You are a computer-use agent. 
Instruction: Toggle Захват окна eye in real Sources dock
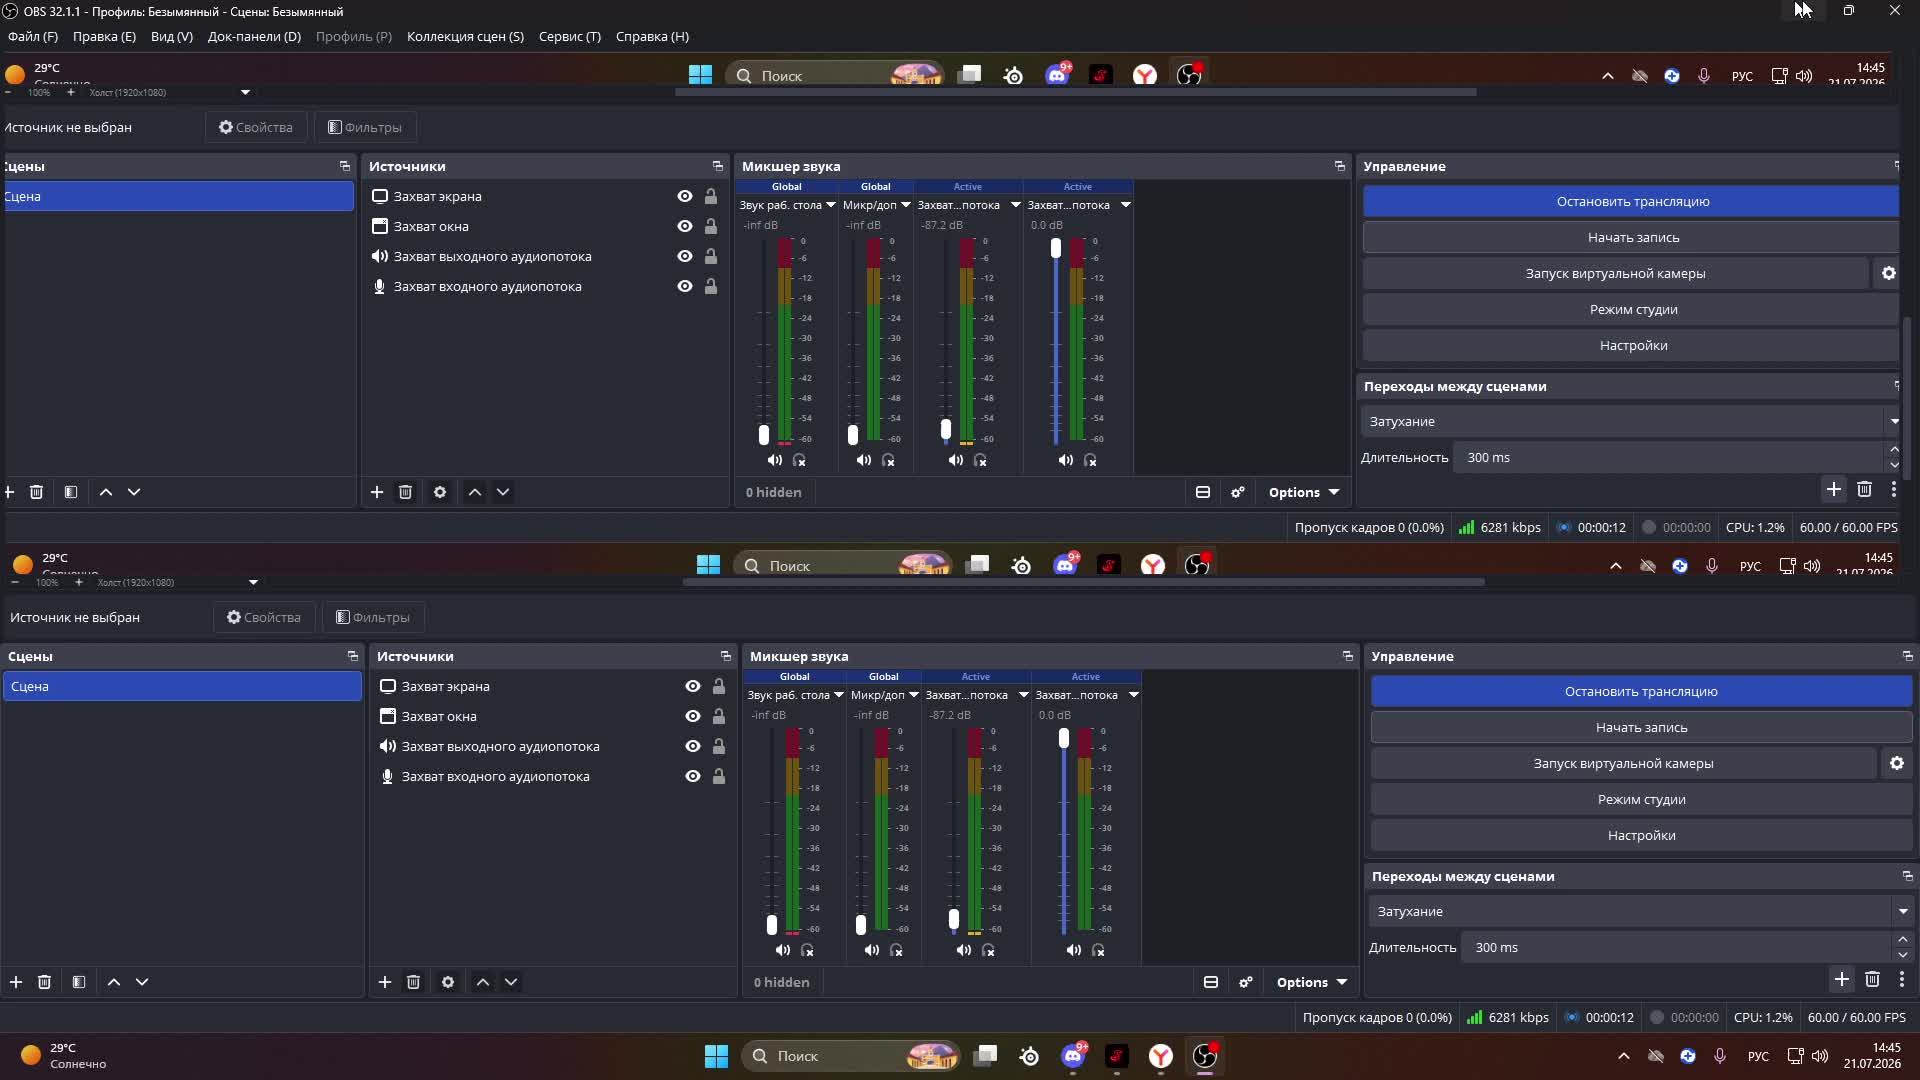pos(693,716)
